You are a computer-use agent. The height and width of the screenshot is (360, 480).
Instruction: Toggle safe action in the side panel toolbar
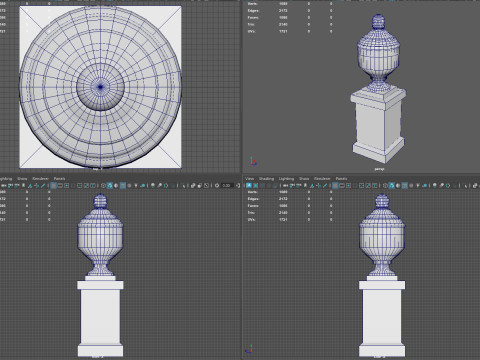(368, 185)
